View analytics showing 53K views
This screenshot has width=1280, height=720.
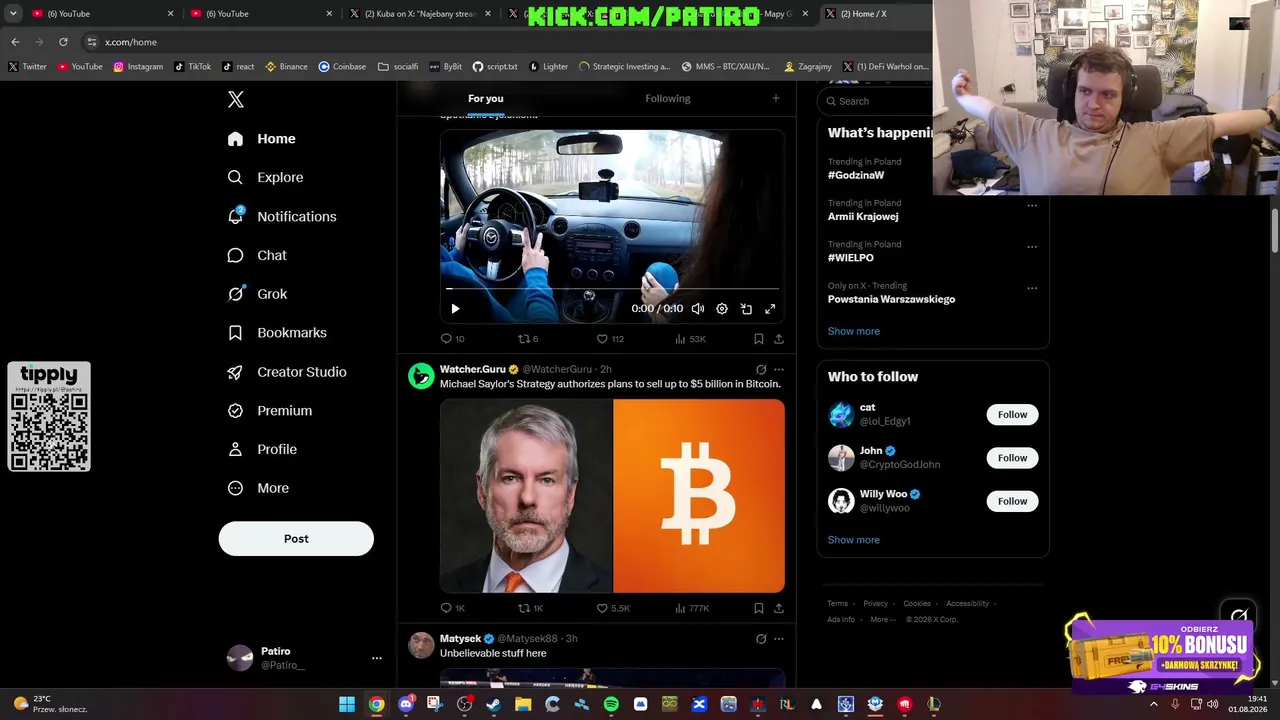pyautogui.click(x=690, y=339)
